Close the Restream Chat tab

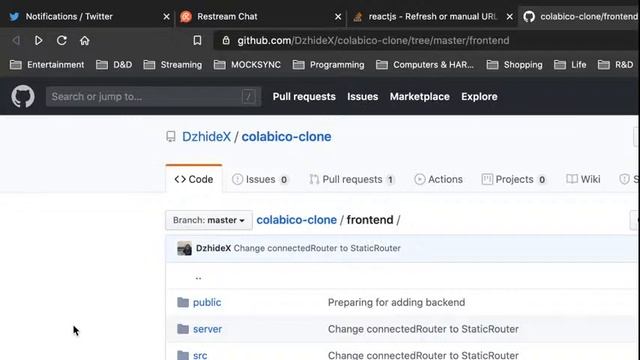(x=338, y=17)
